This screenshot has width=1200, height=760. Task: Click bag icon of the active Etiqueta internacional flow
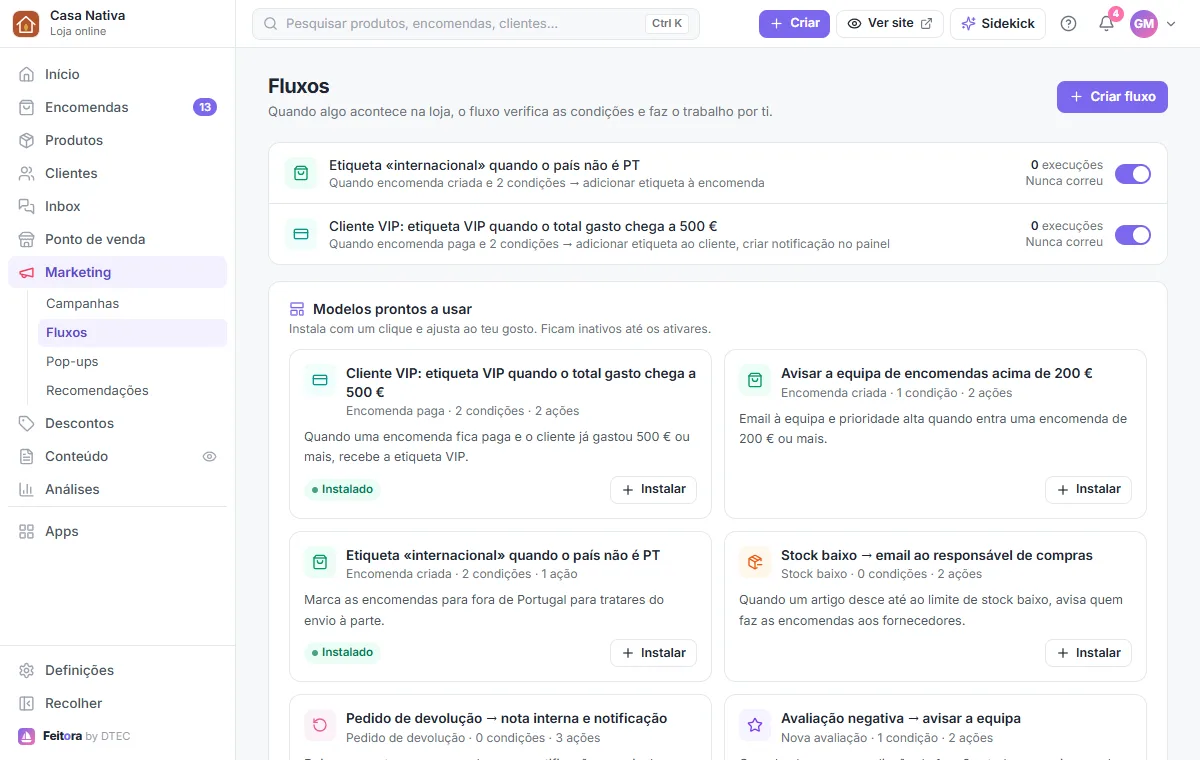click(301, 173)
